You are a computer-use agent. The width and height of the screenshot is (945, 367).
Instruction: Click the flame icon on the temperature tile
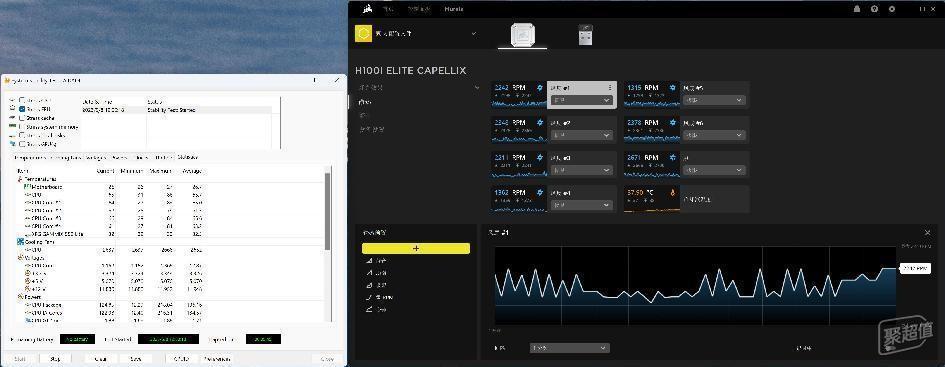click(673, 193)
